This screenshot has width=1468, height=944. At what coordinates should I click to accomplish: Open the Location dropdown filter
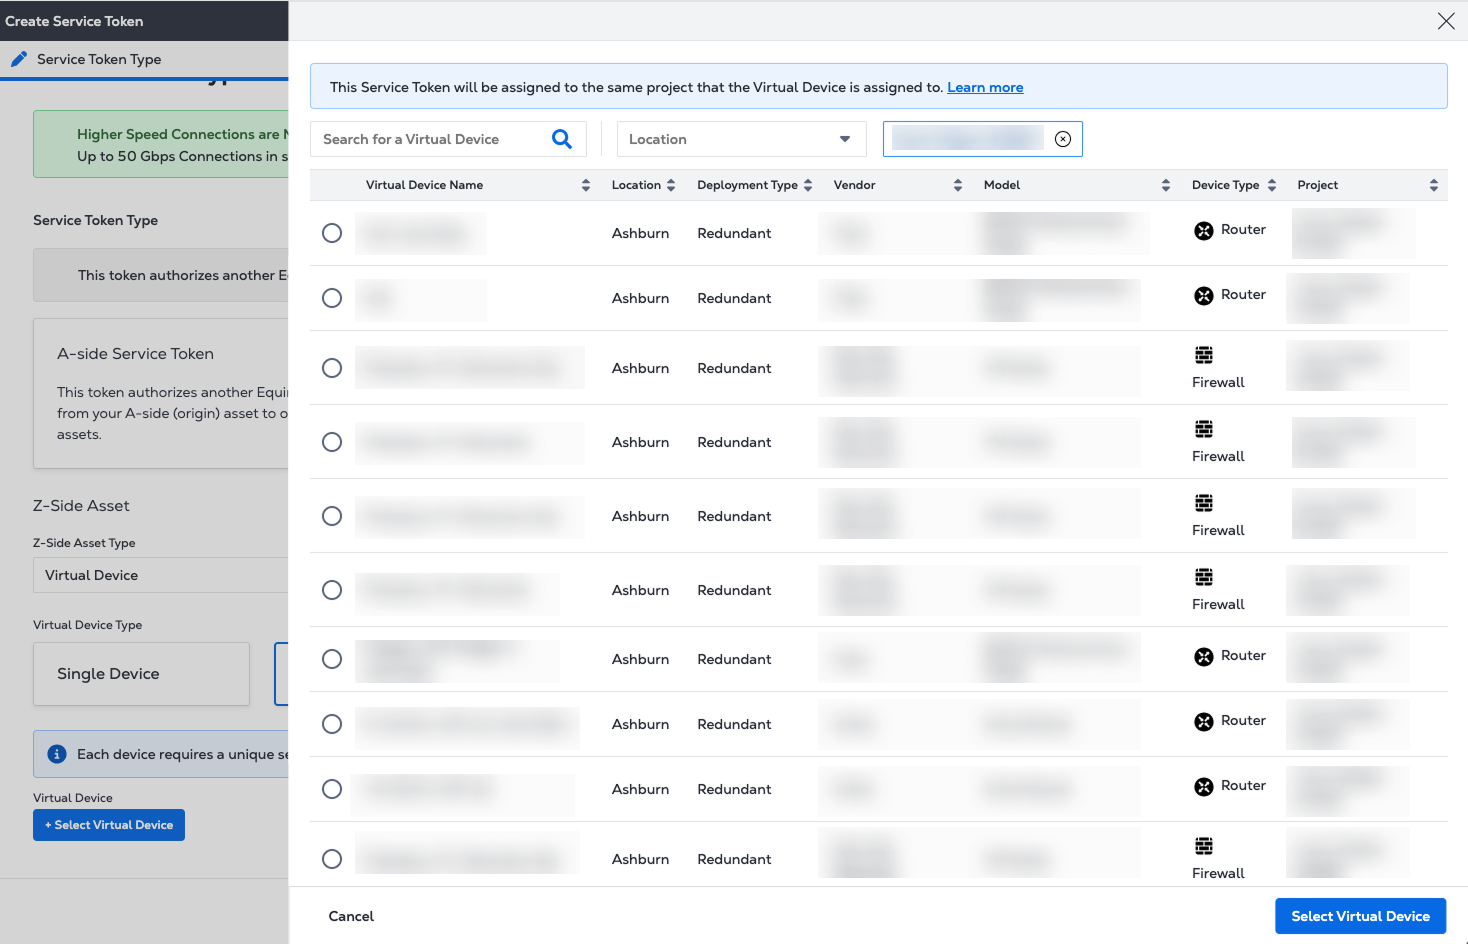pos(740,139)
